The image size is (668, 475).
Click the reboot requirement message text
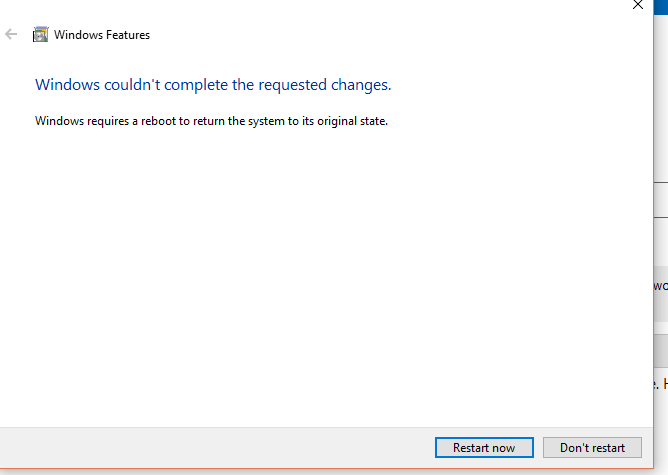pos(211,121)
